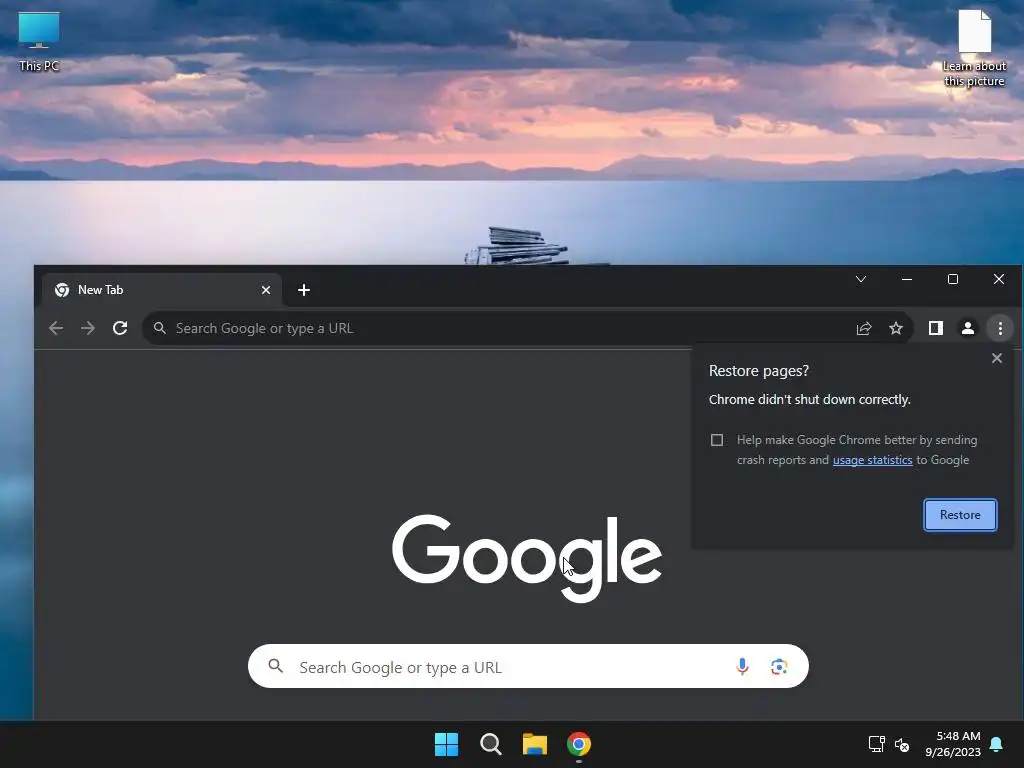This screenshot has width=1024, height=768.
Task: Go forward using the forward arrow
Action: pos(88,328)
